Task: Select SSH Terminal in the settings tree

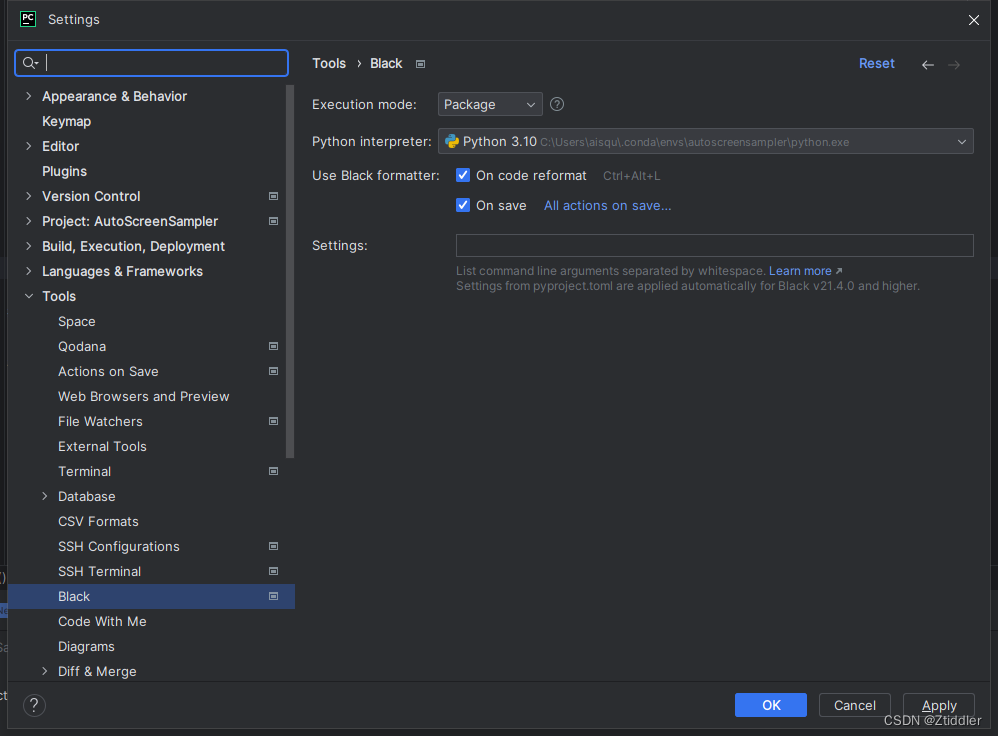Action: point(99,571)
